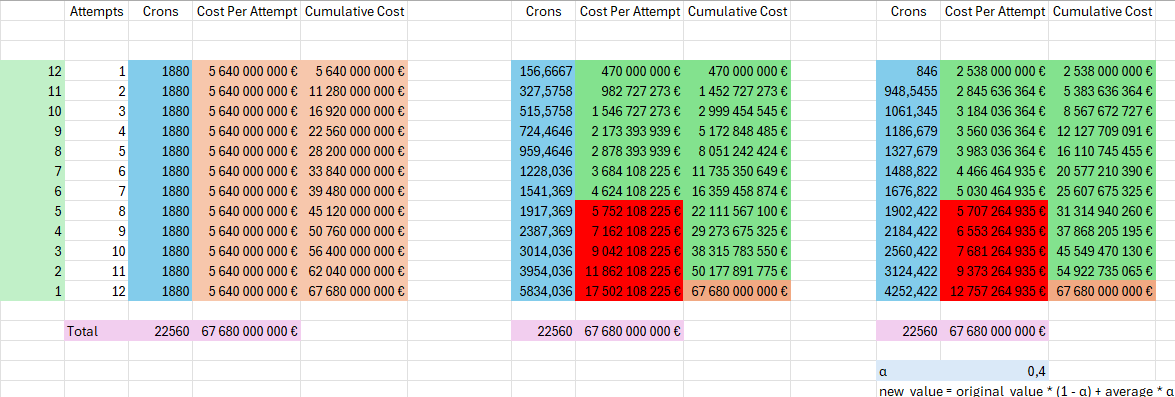Select red cell 9 042 108 225 €
The height and width of the screenshot is (397, 1175).
click(x=629, y=251)
